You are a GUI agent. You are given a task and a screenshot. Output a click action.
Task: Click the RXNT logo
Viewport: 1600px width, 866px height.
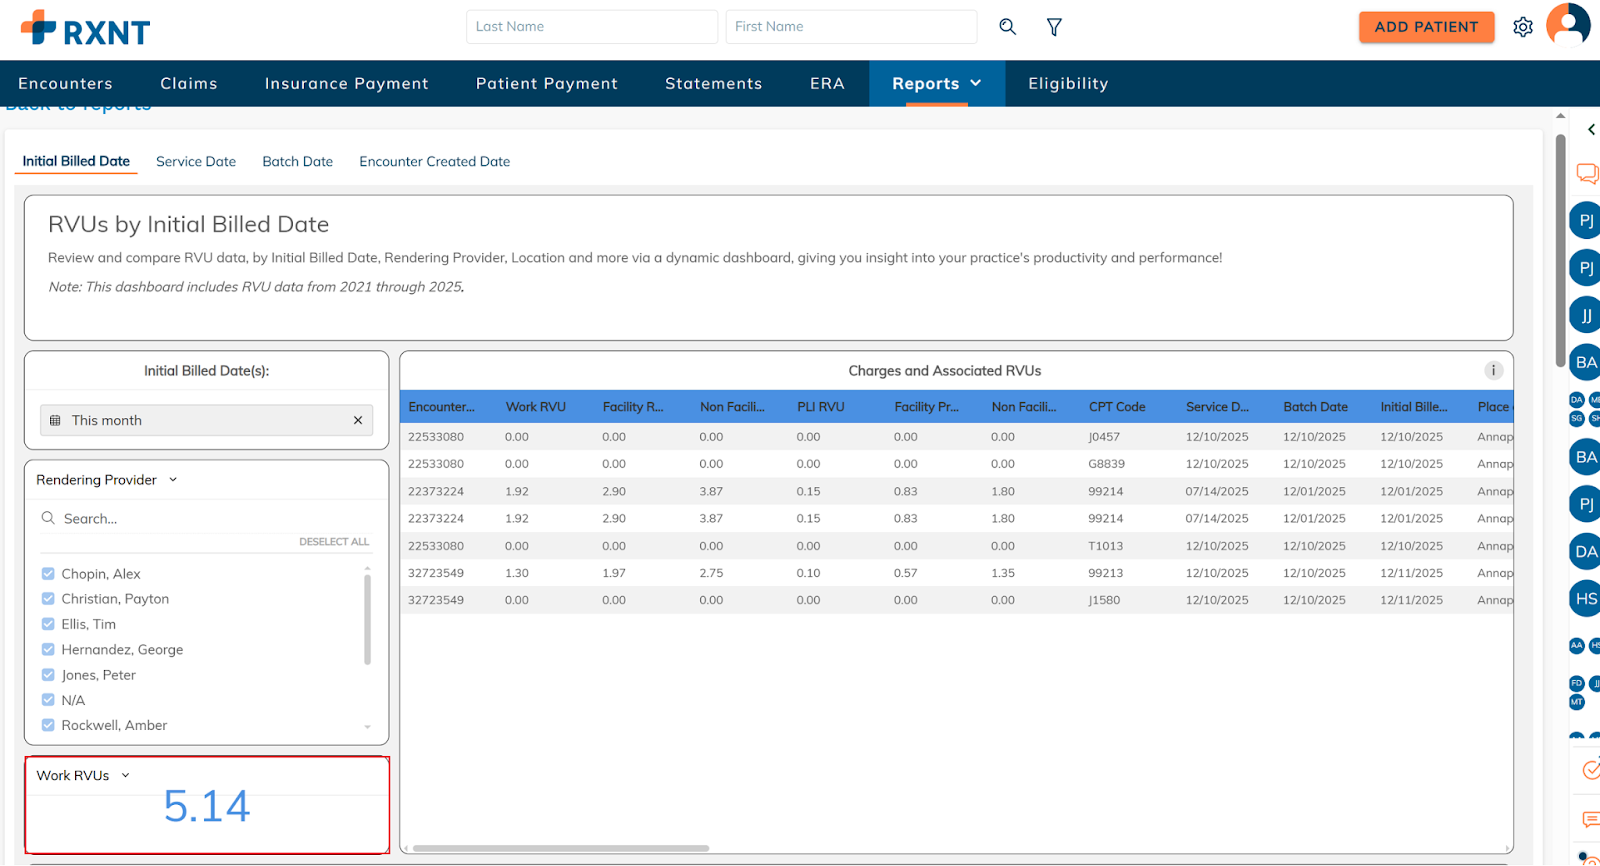click(x=85, y=29)
